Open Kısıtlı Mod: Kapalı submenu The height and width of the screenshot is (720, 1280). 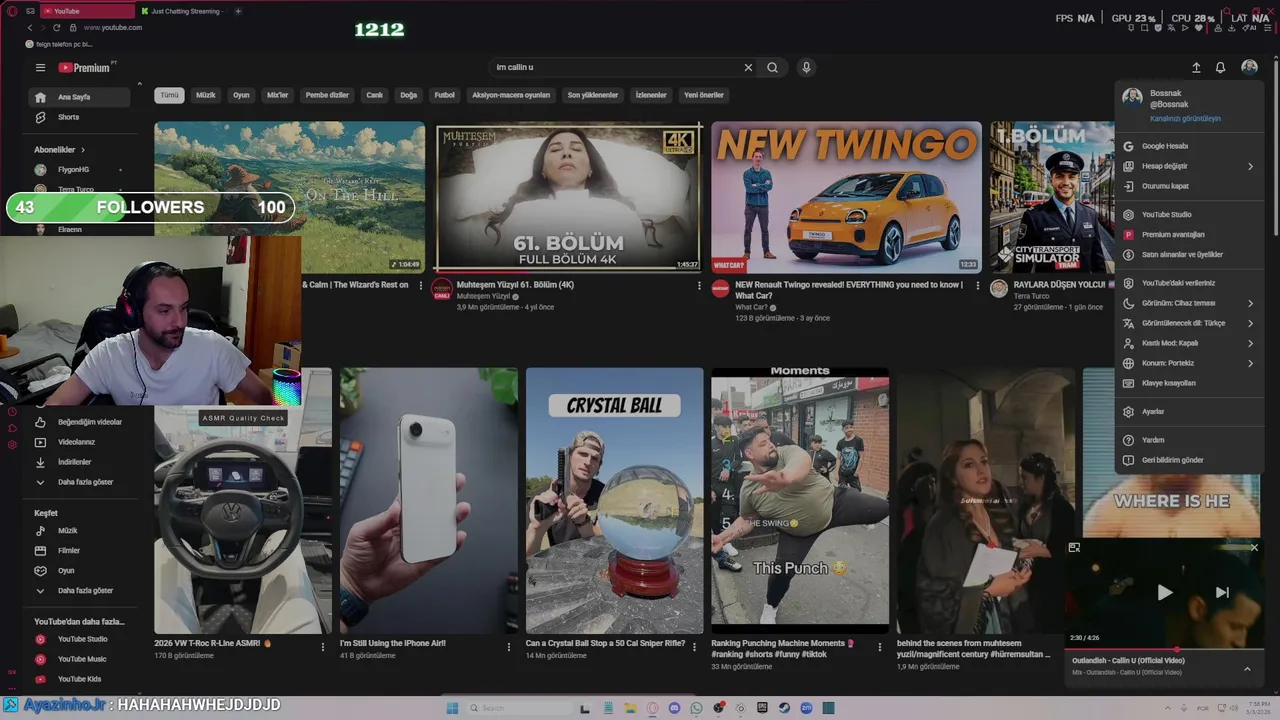tap(1189, 343)
